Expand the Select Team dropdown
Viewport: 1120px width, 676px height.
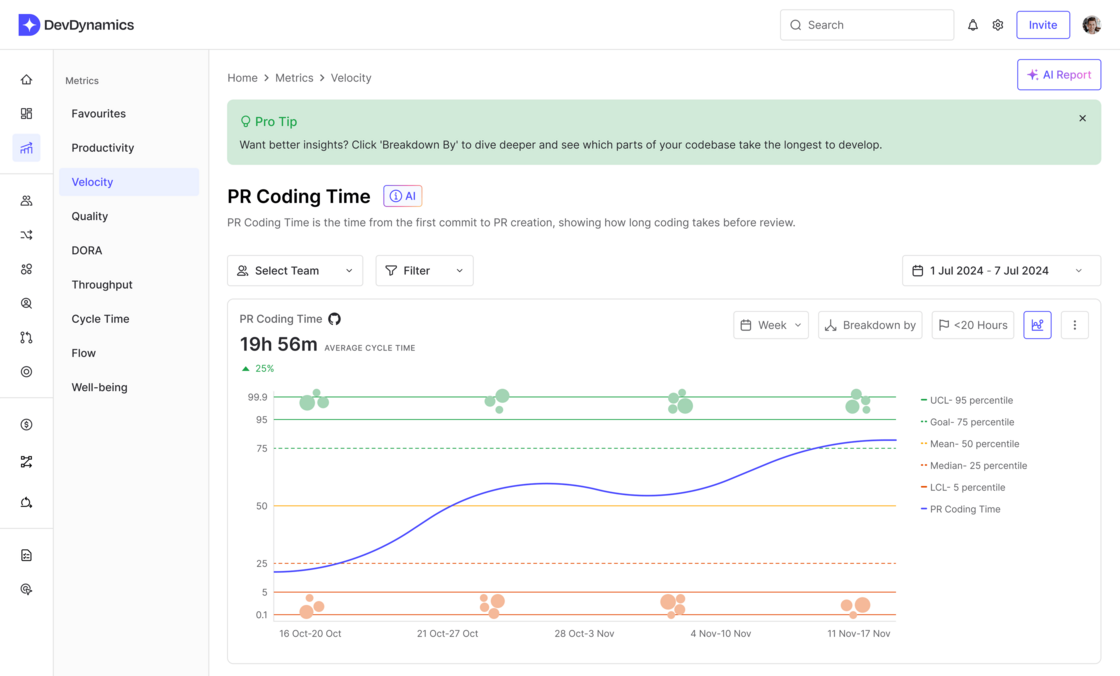pyautogui.click(x=295, y=271)
